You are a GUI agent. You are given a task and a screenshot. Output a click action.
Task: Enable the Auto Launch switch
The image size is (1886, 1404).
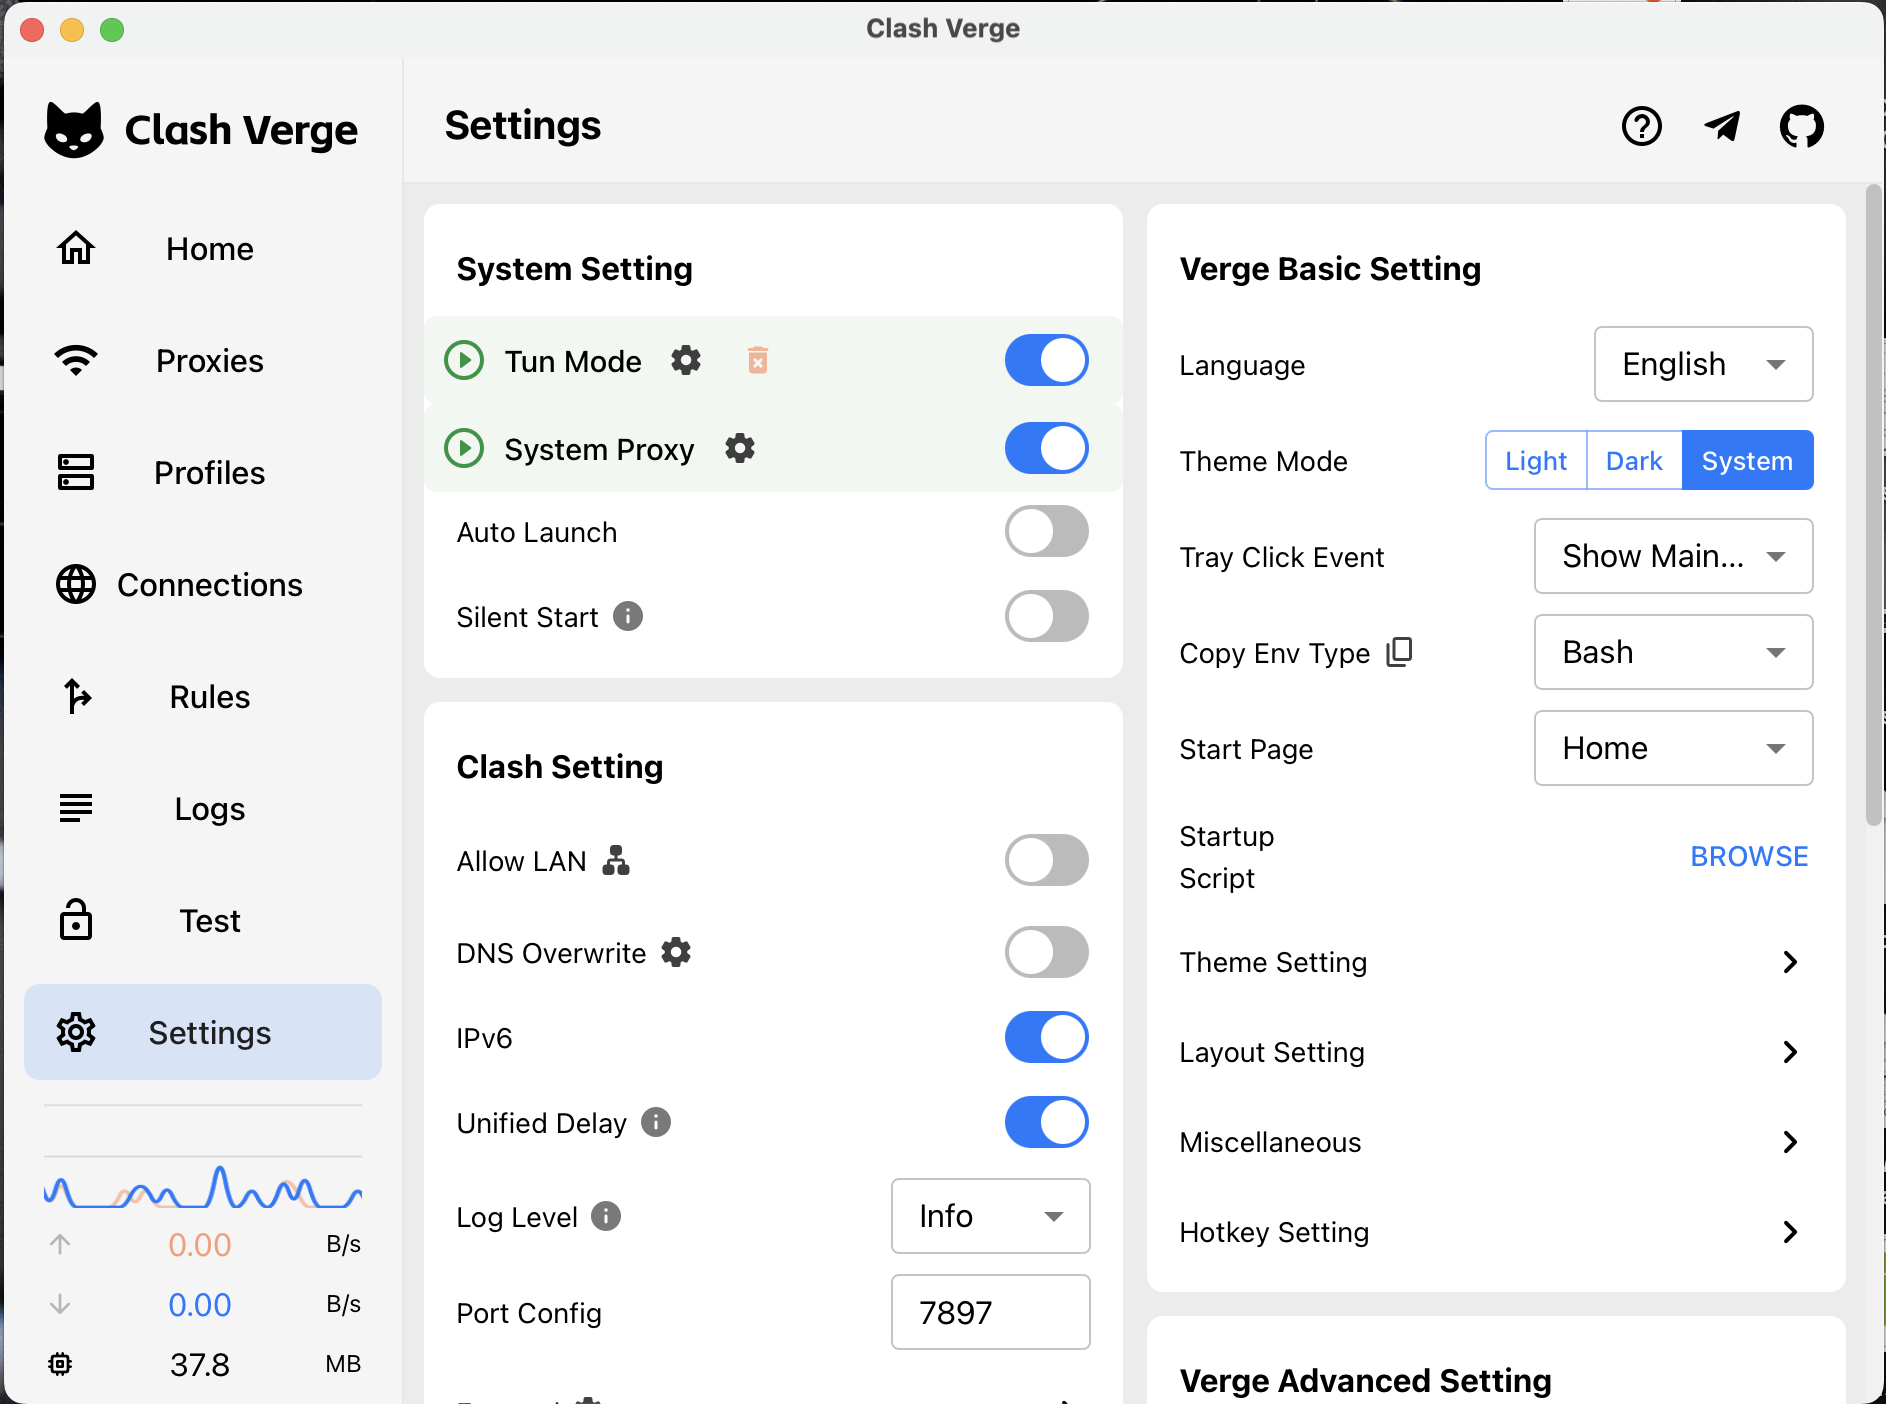pos(1047,531)
